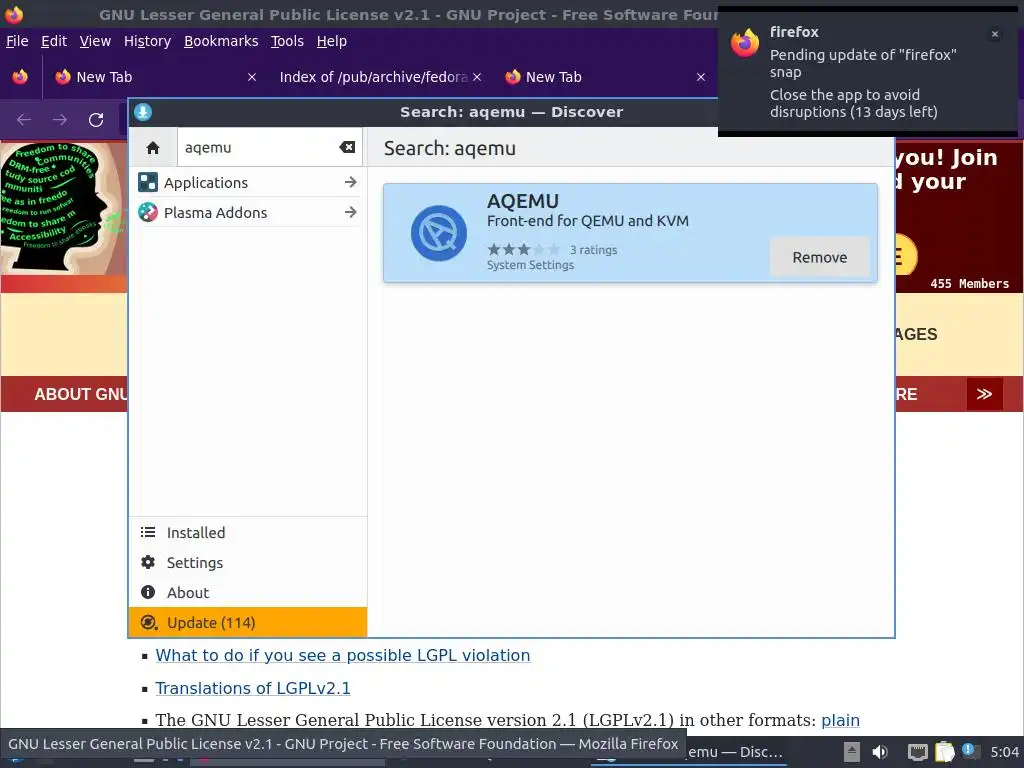Open Discover About info icon

tap(148, 592)
